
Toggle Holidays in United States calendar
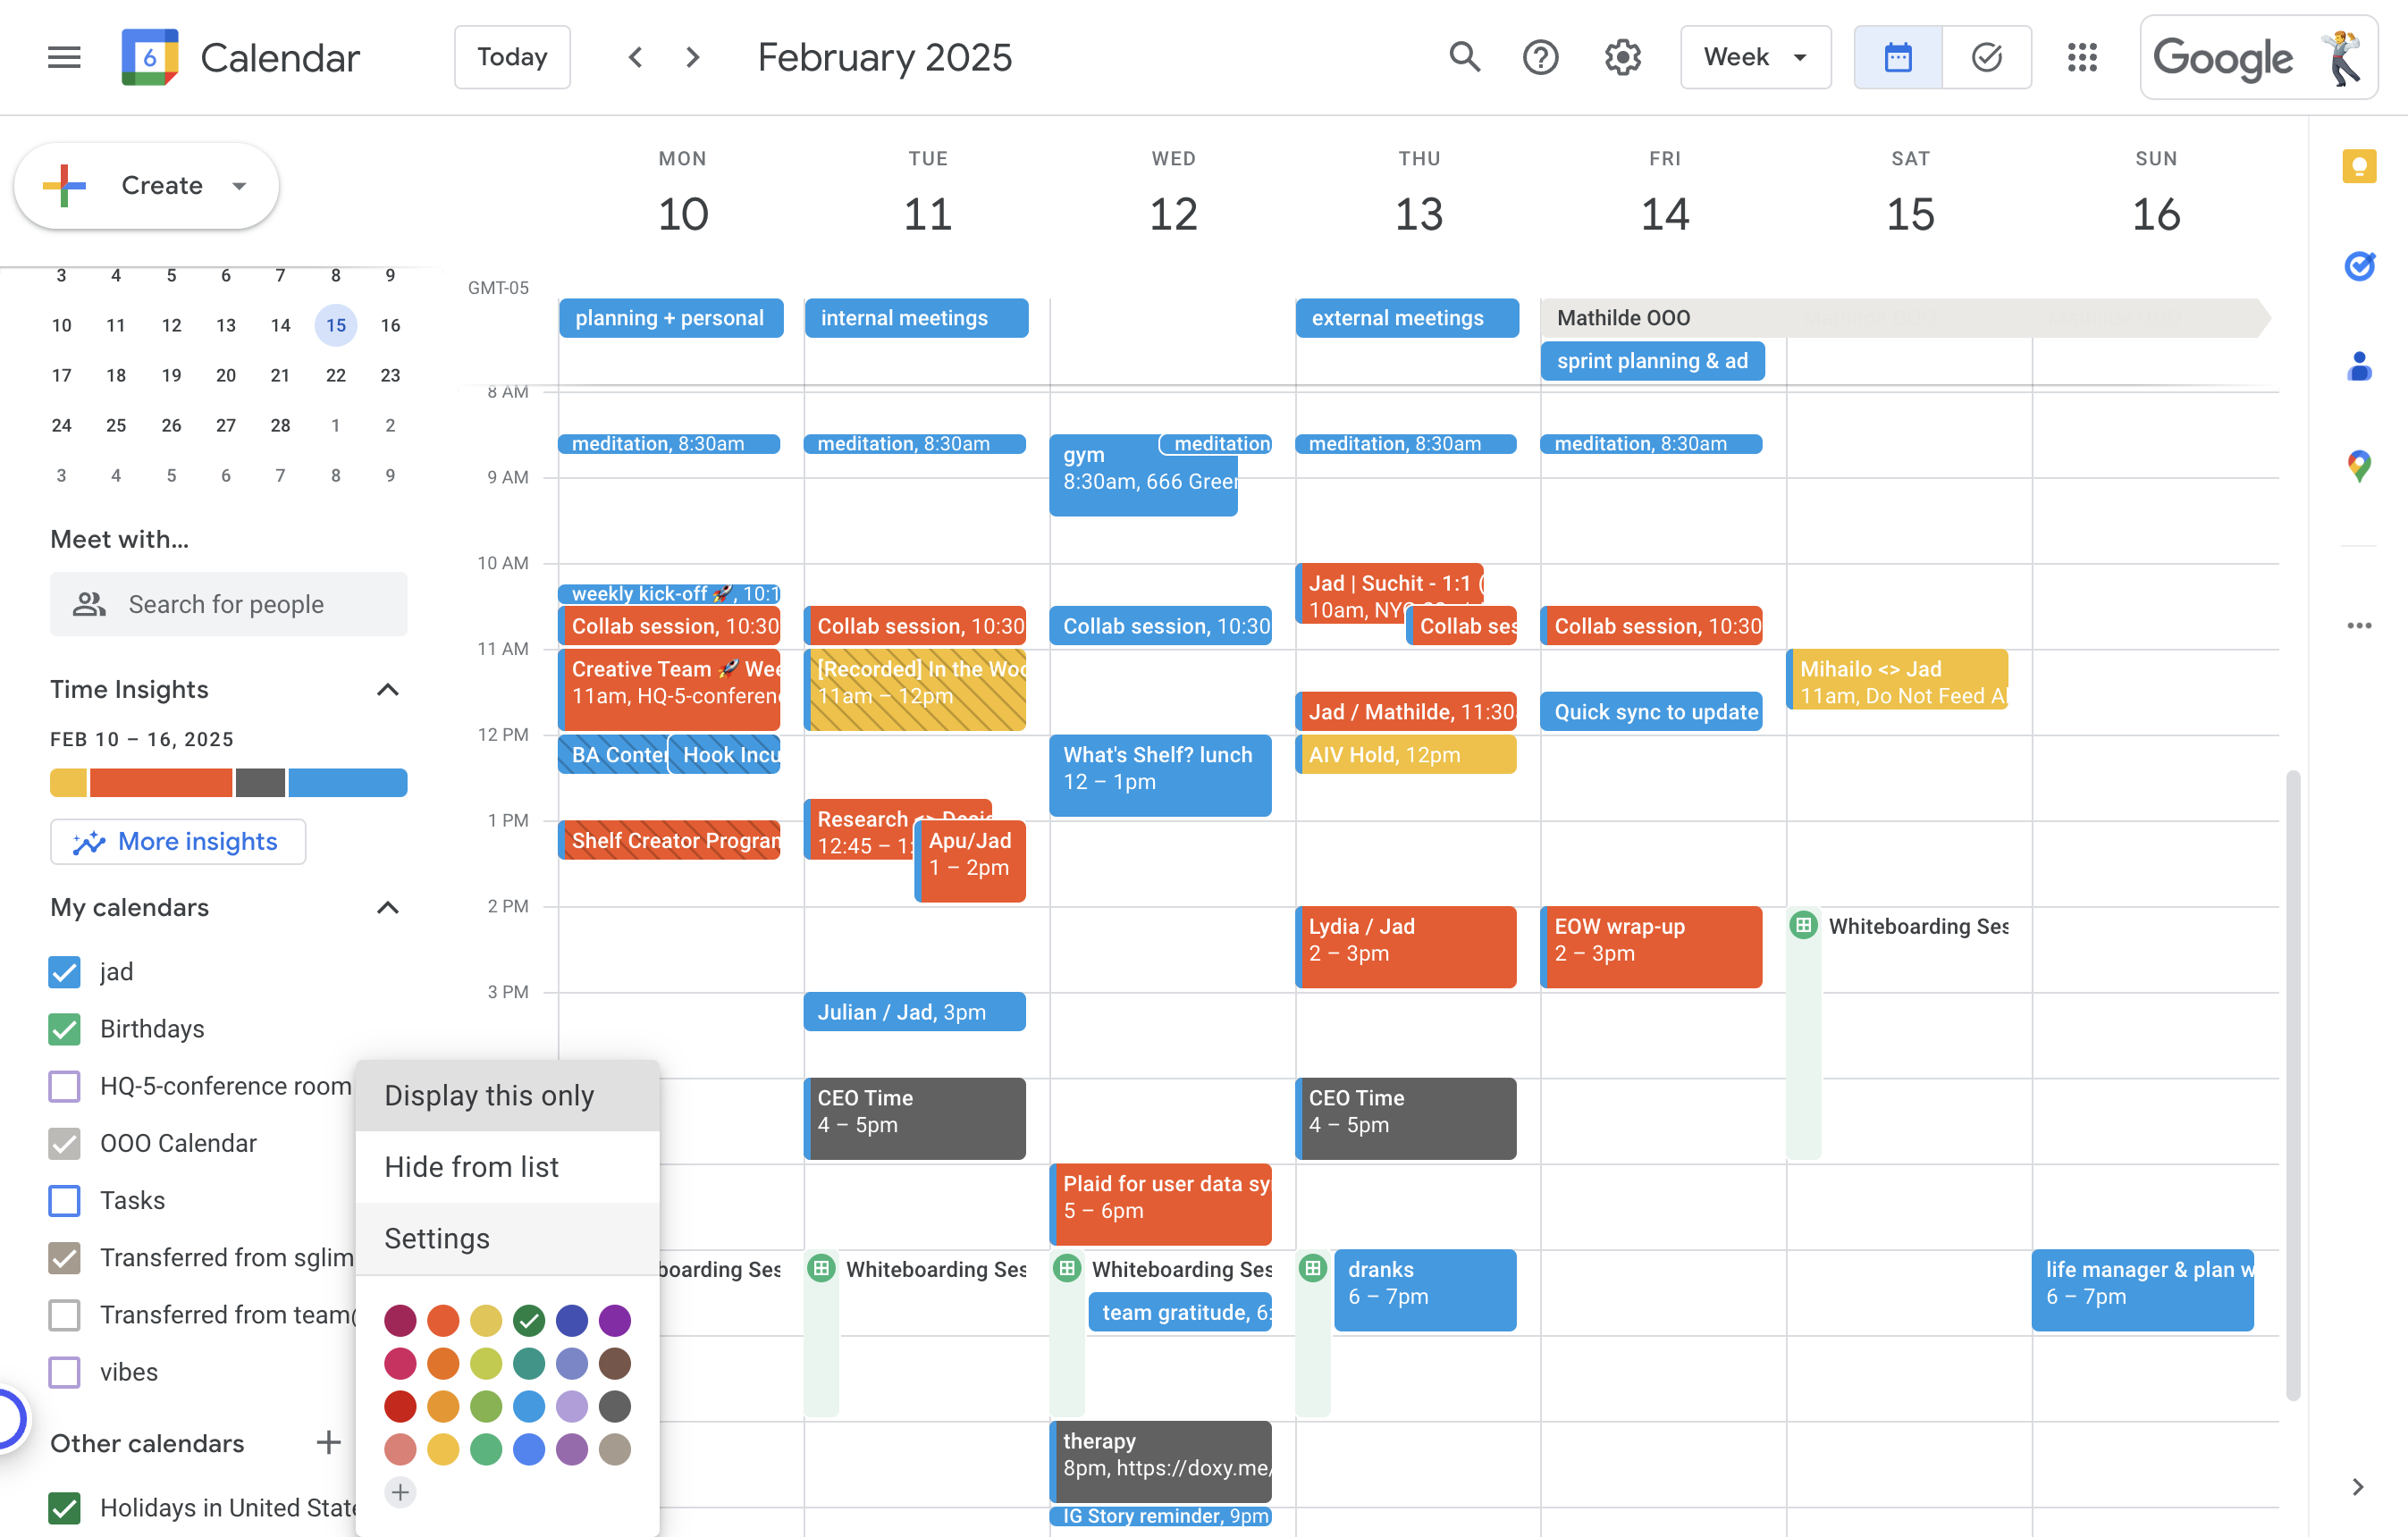pyautogui.click(x=65, y=1507)
